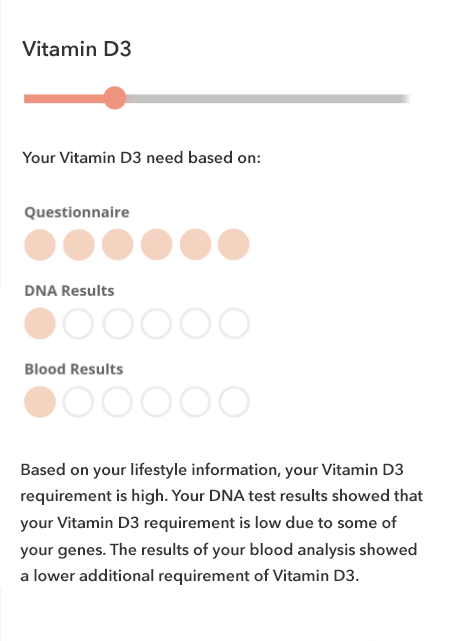Click the grey portion of Vitamin D3 slider

click(x=268, y=99)
